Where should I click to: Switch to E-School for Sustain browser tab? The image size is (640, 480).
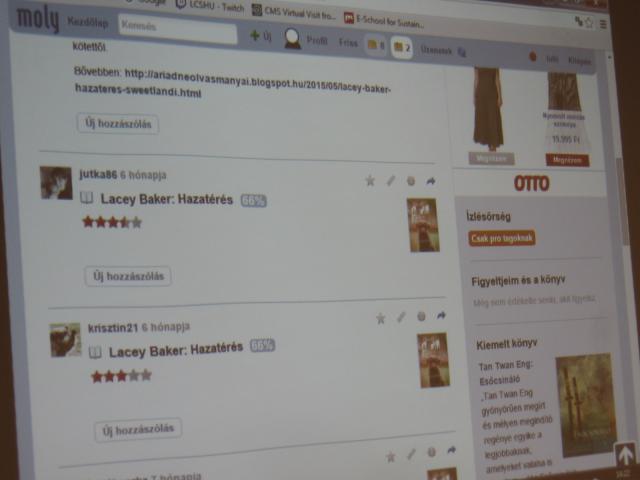pyautogui.click(x=384, y=20)
